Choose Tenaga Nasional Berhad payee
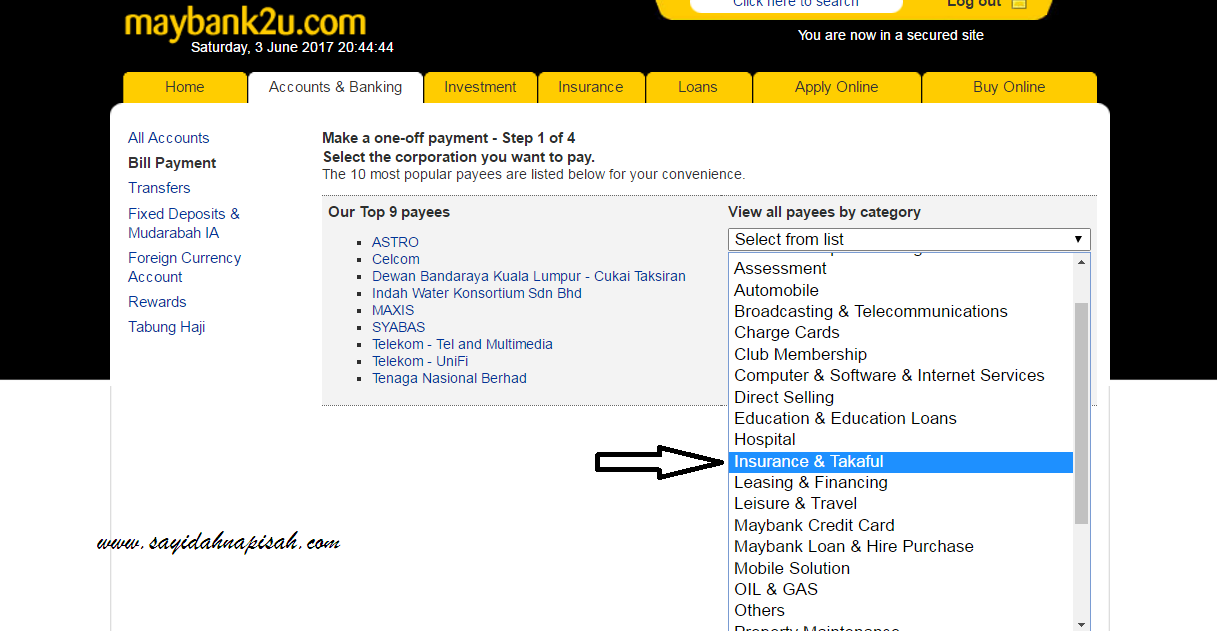 tap(449, 378)
